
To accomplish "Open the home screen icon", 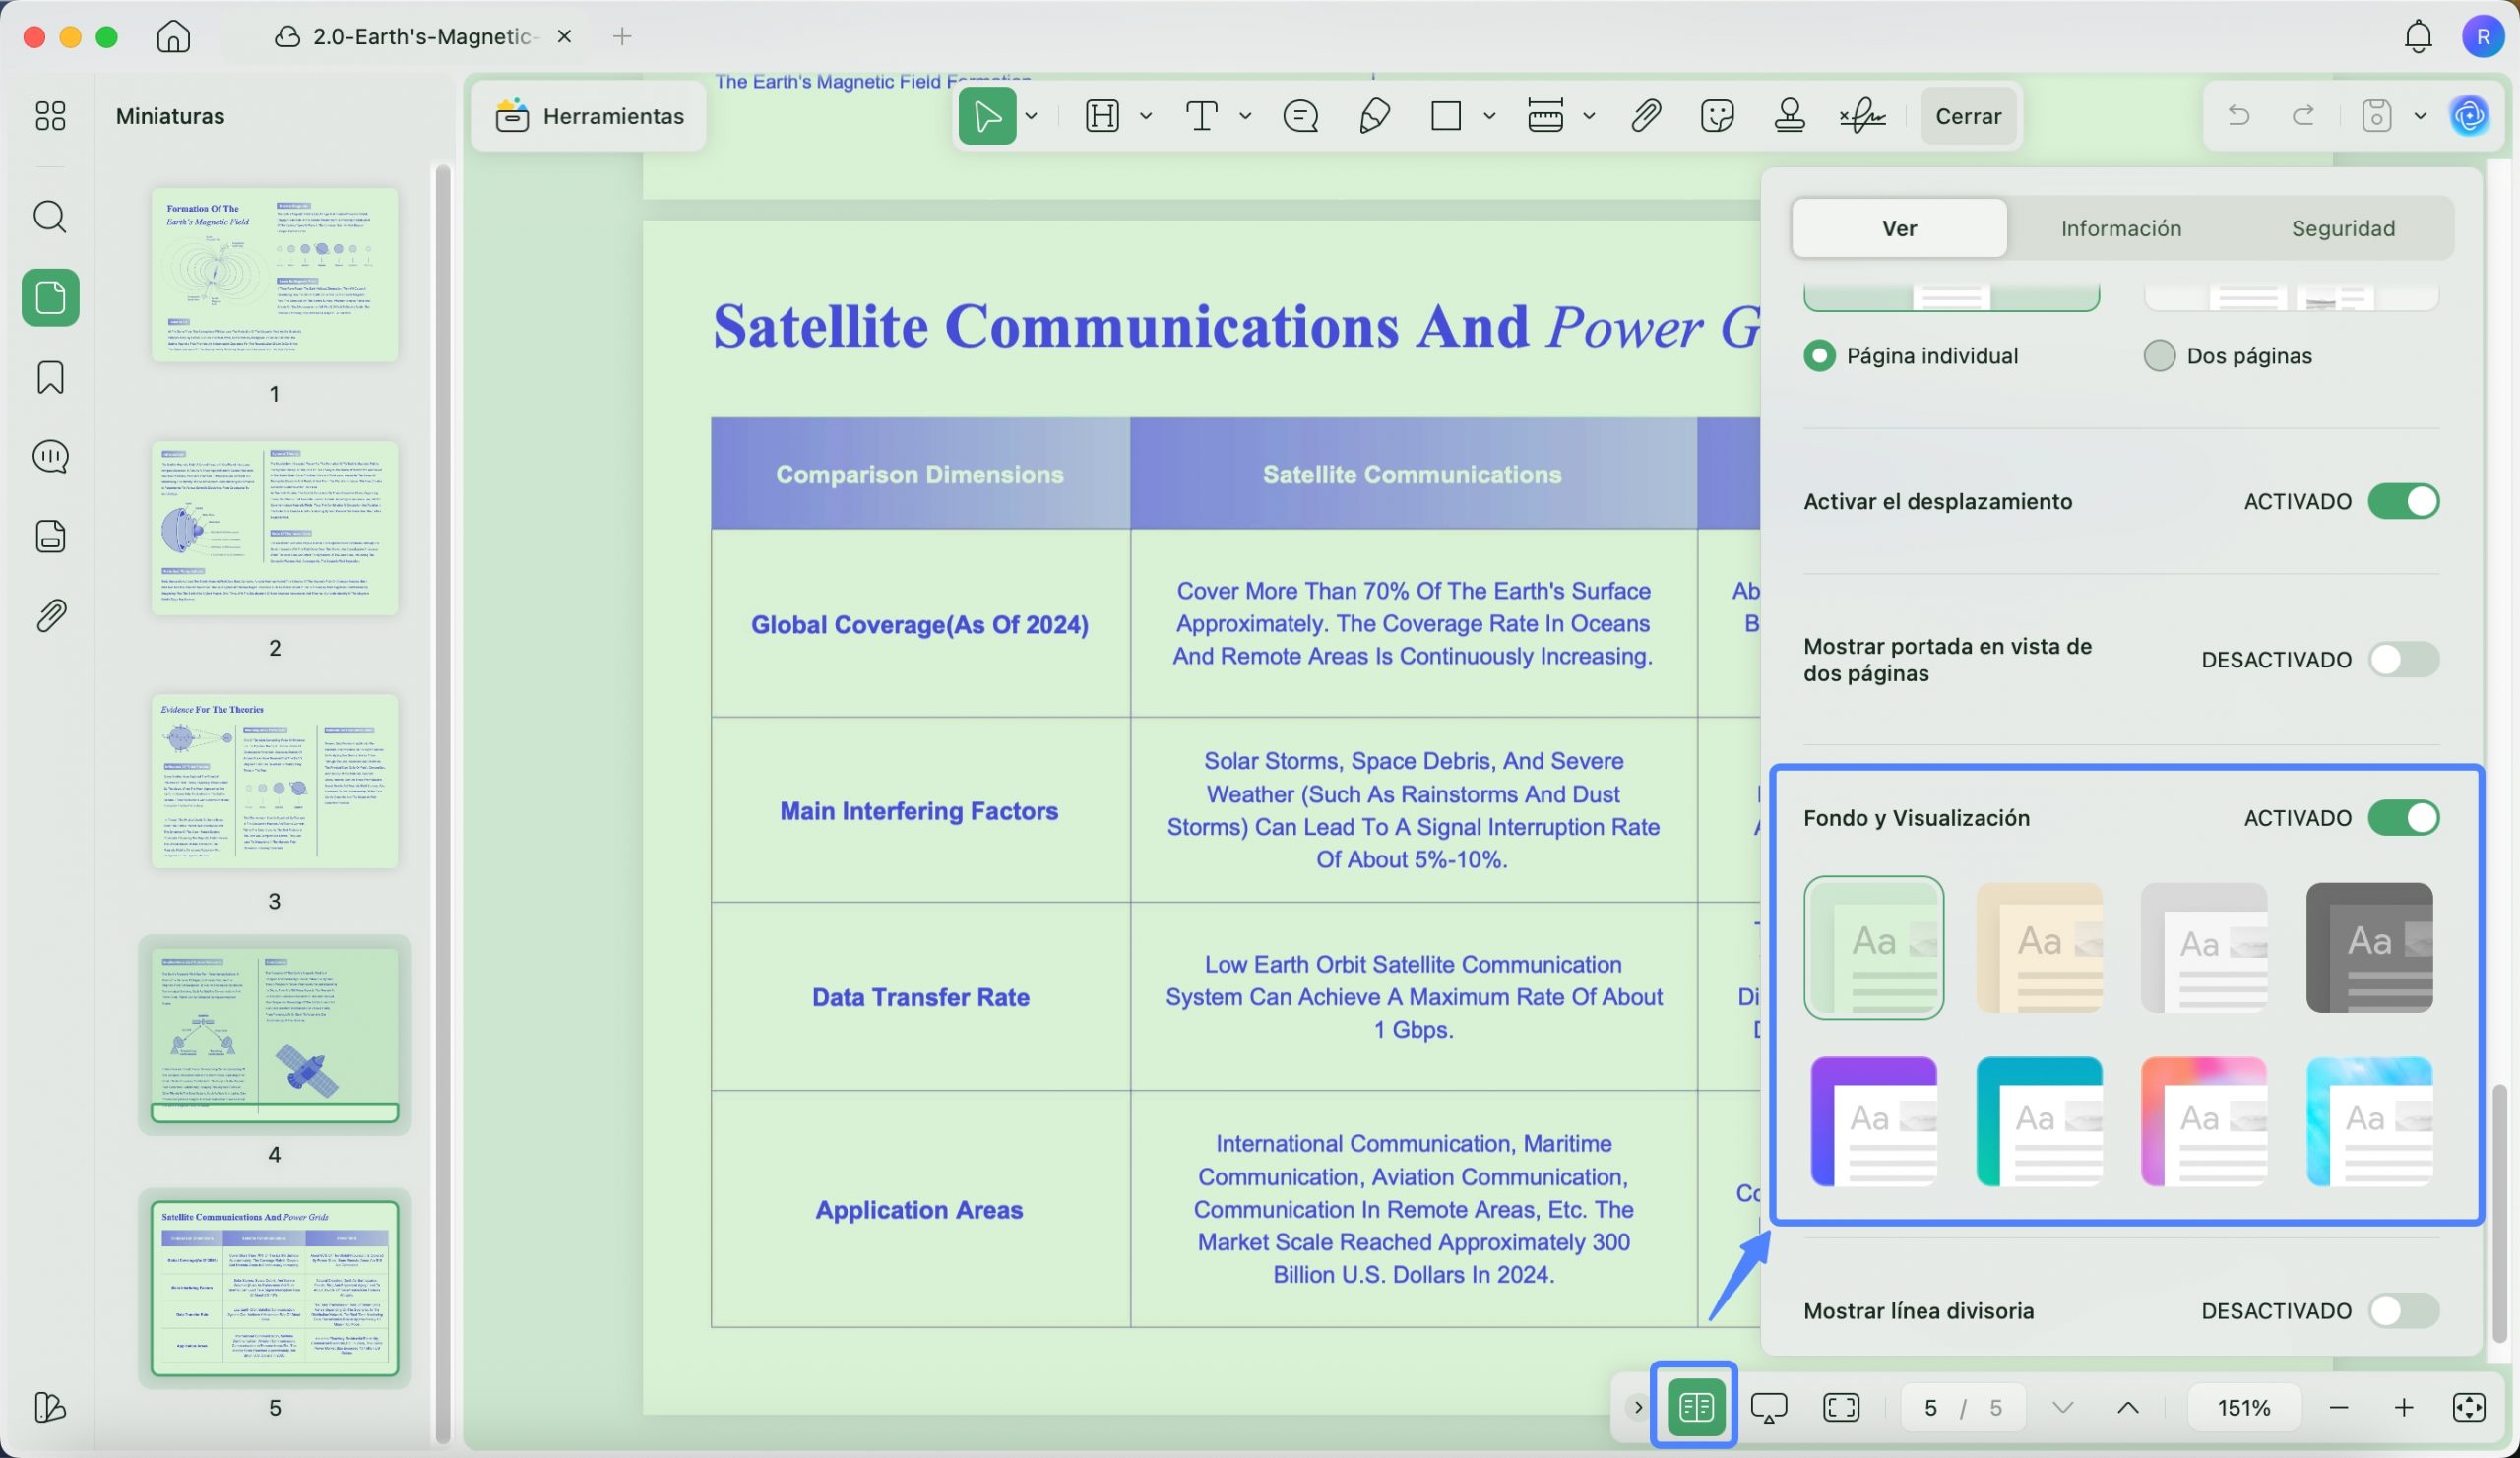I will point(173,37).
